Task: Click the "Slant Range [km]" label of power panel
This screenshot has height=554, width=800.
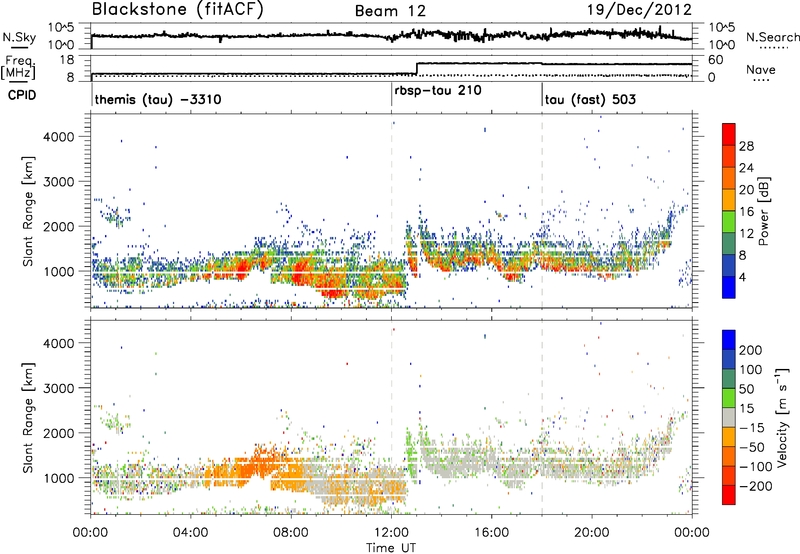Action: 28,211
